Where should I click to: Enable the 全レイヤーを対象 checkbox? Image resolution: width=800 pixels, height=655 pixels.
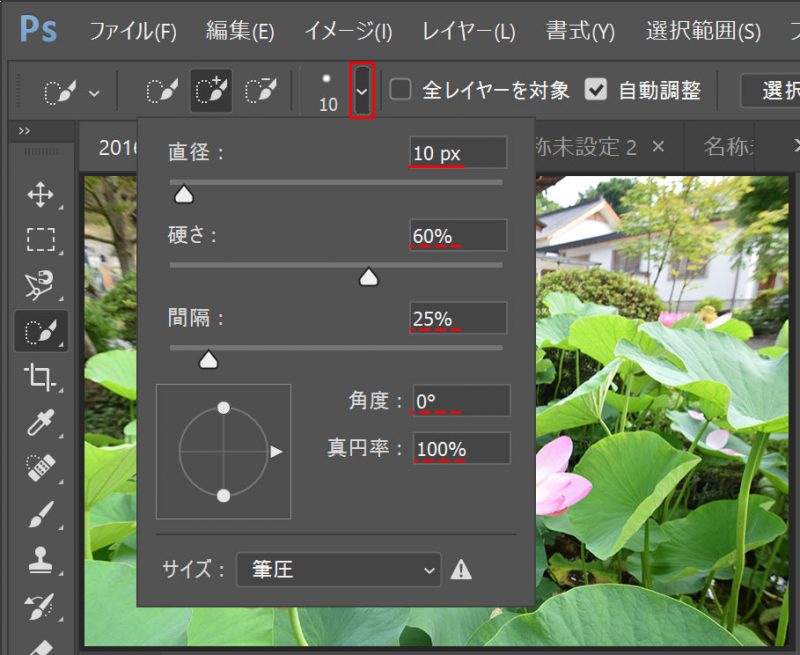400,90
